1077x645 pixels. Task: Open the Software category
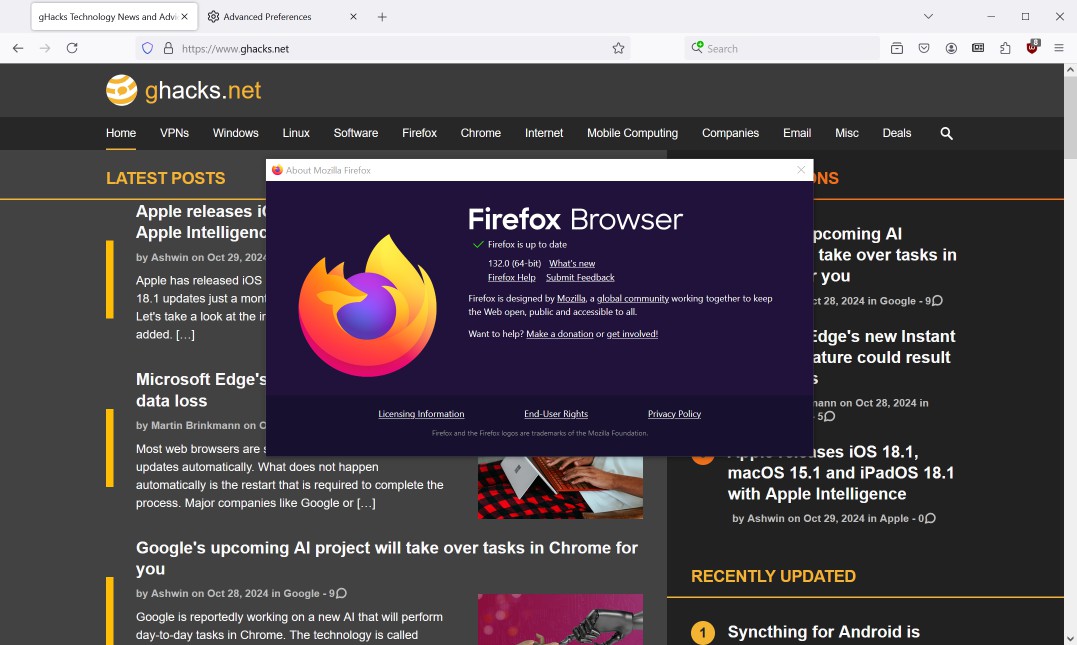coord(356,133)
